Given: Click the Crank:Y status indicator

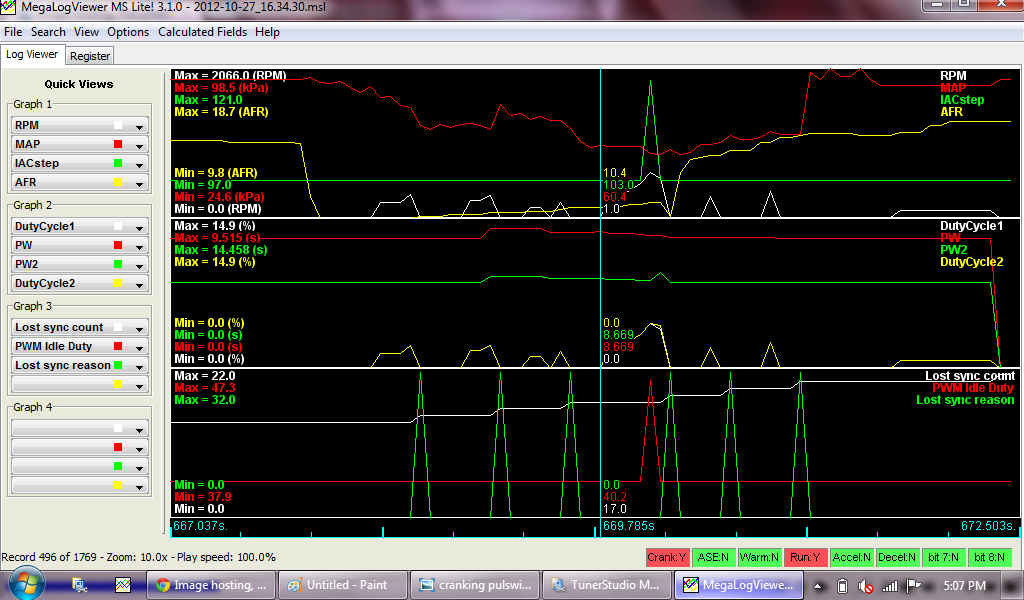Looking at the screenshot, I should [x=666, y=557].
